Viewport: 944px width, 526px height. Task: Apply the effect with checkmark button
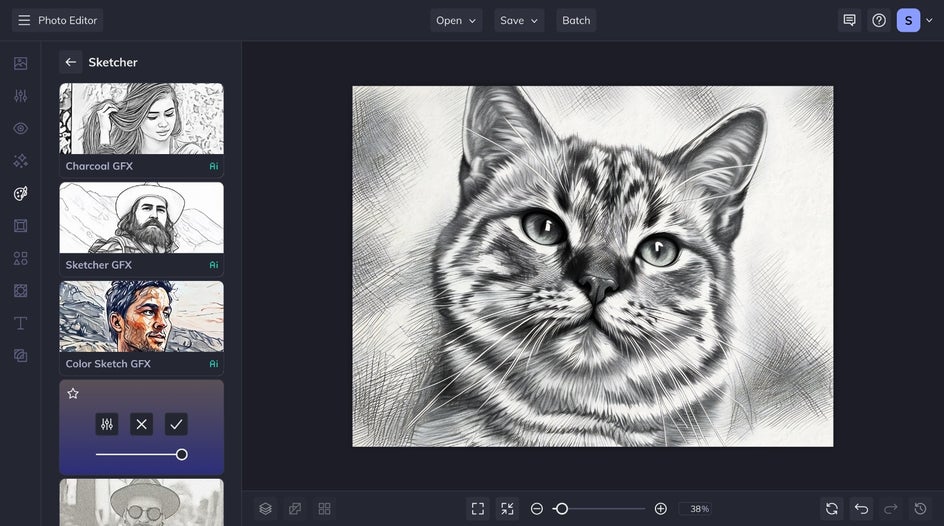pyautogui.click(x=176, y=424)
